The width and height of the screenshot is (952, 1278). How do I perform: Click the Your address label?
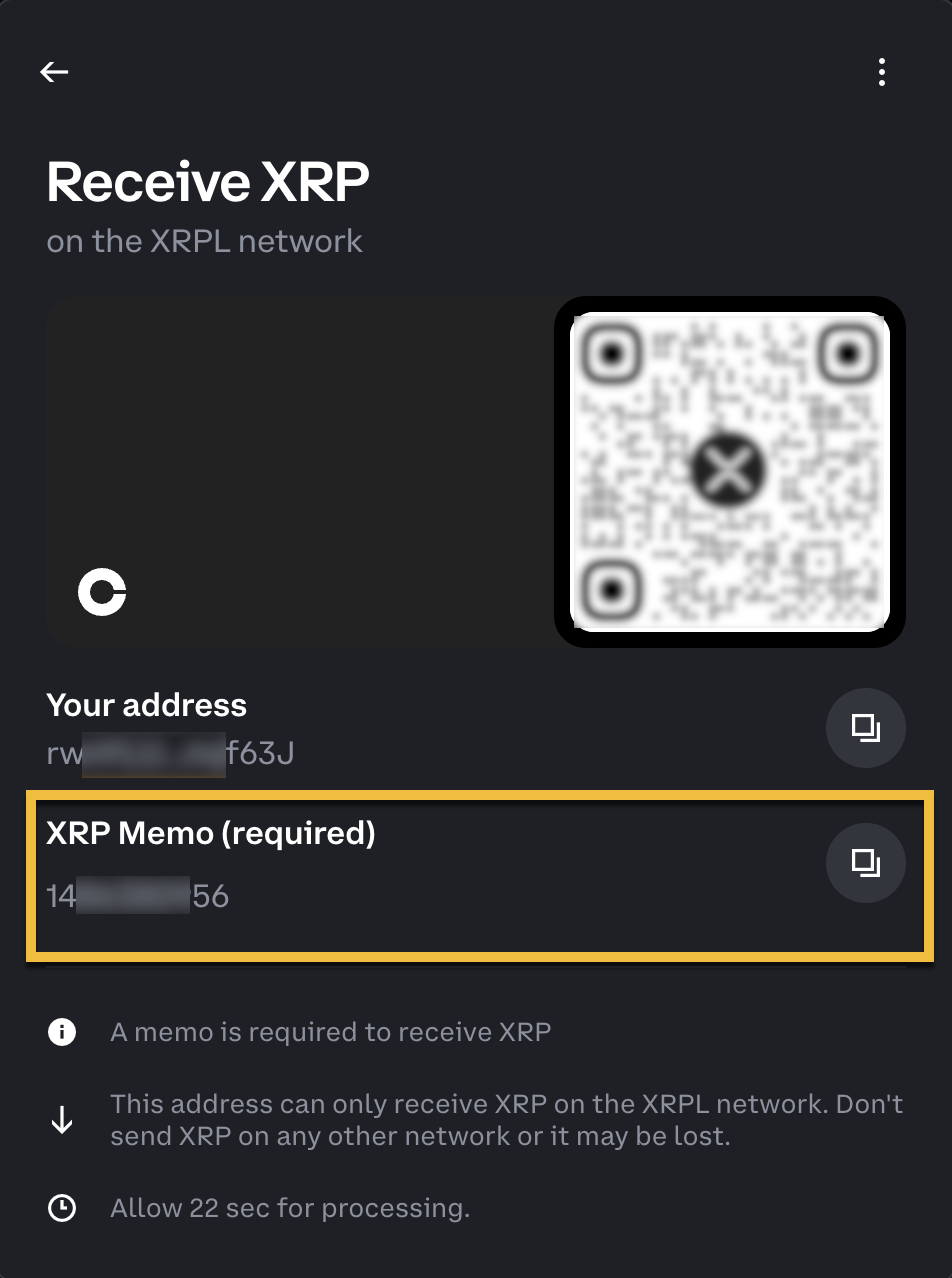click(x=146, y=705)
